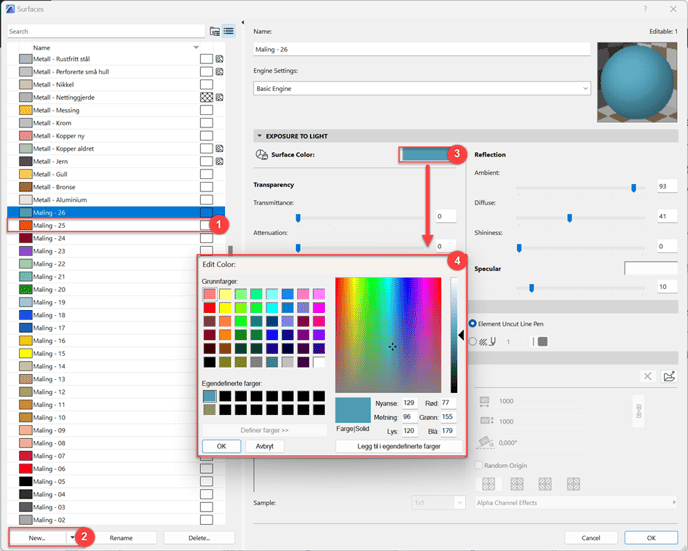Select the second texture mirroring pattern icon

(517, 484)
